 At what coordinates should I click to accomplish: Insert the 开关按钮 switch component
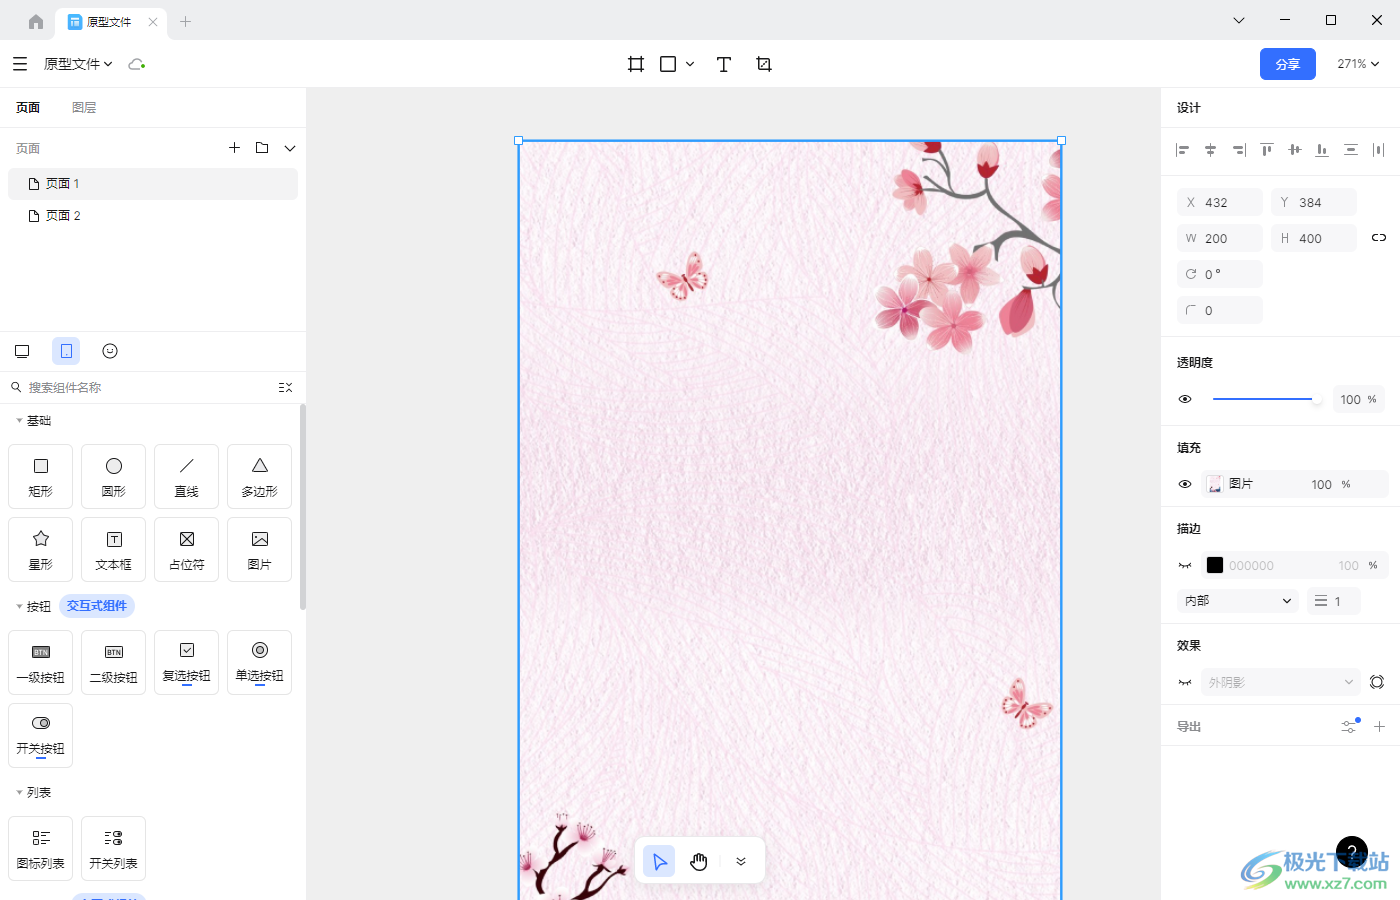coord(41,735)
